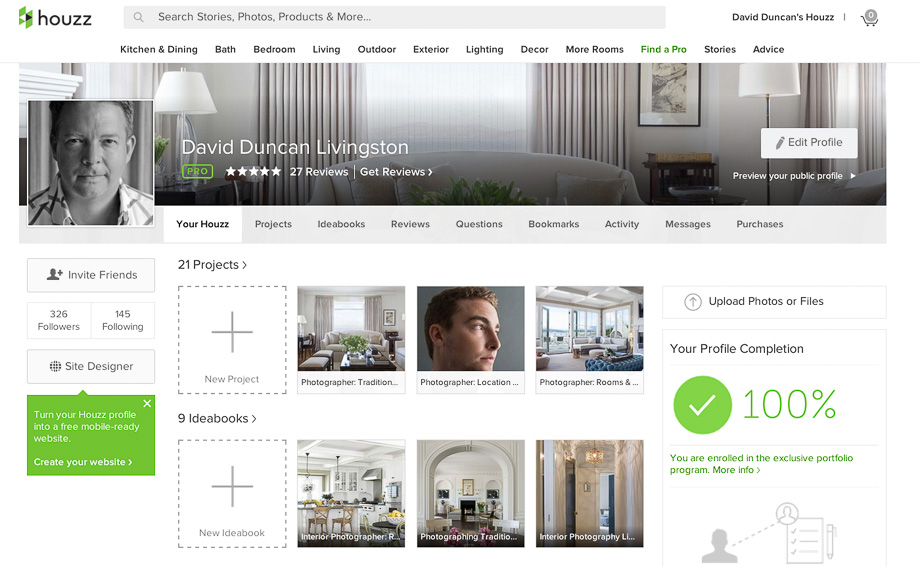Switch to the Ideabooks tab
Image resolution: width=920 pixels, height=567 pixels.
341,224
